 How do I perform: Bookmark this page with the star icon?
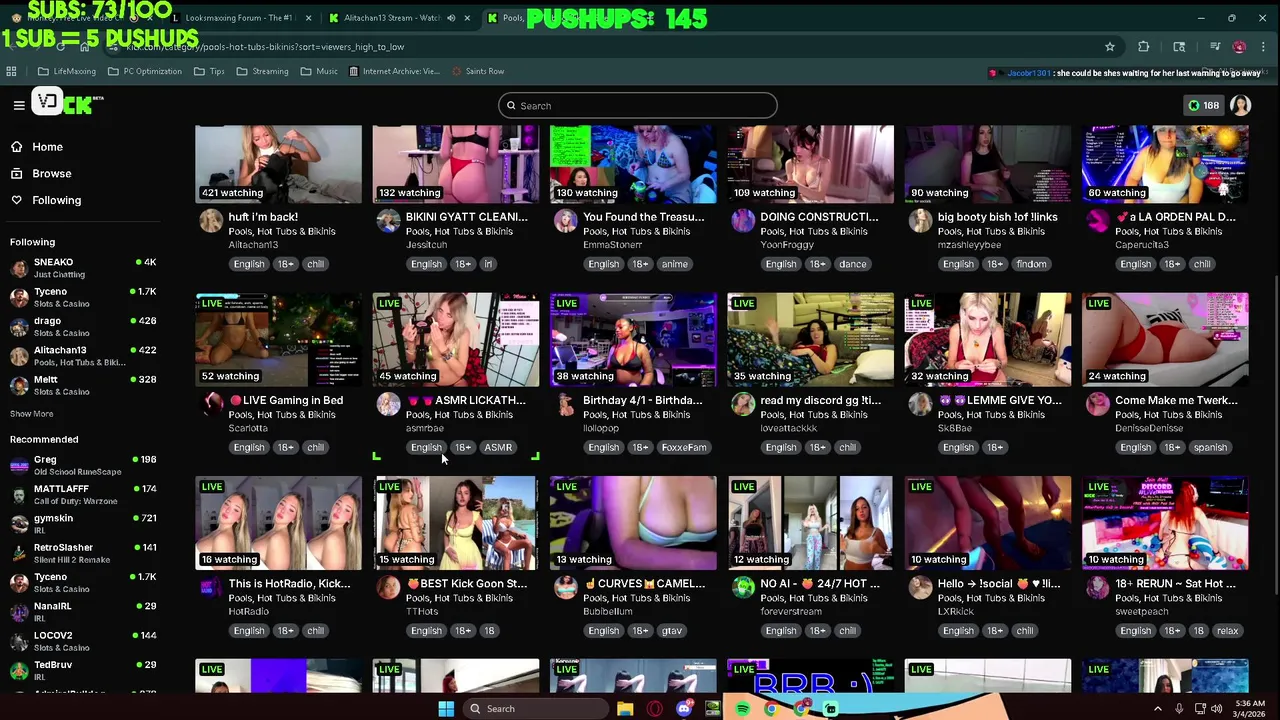point(1110,47)
